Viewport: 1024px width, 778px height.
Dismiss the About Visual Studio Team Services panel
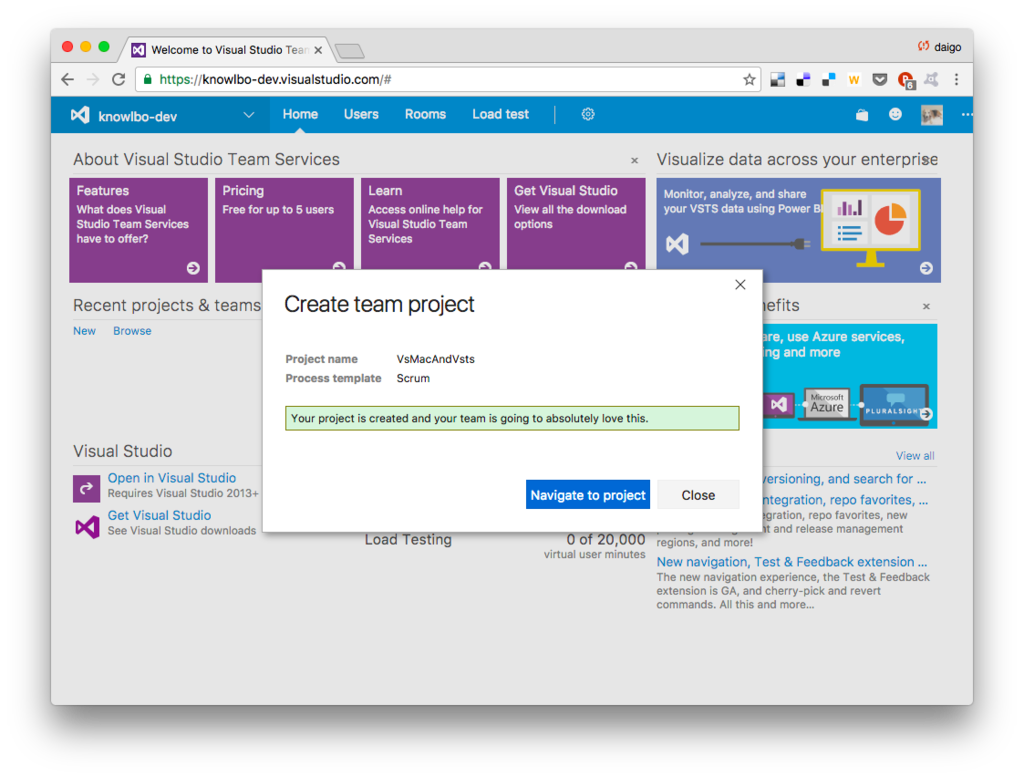pos(634,161)
